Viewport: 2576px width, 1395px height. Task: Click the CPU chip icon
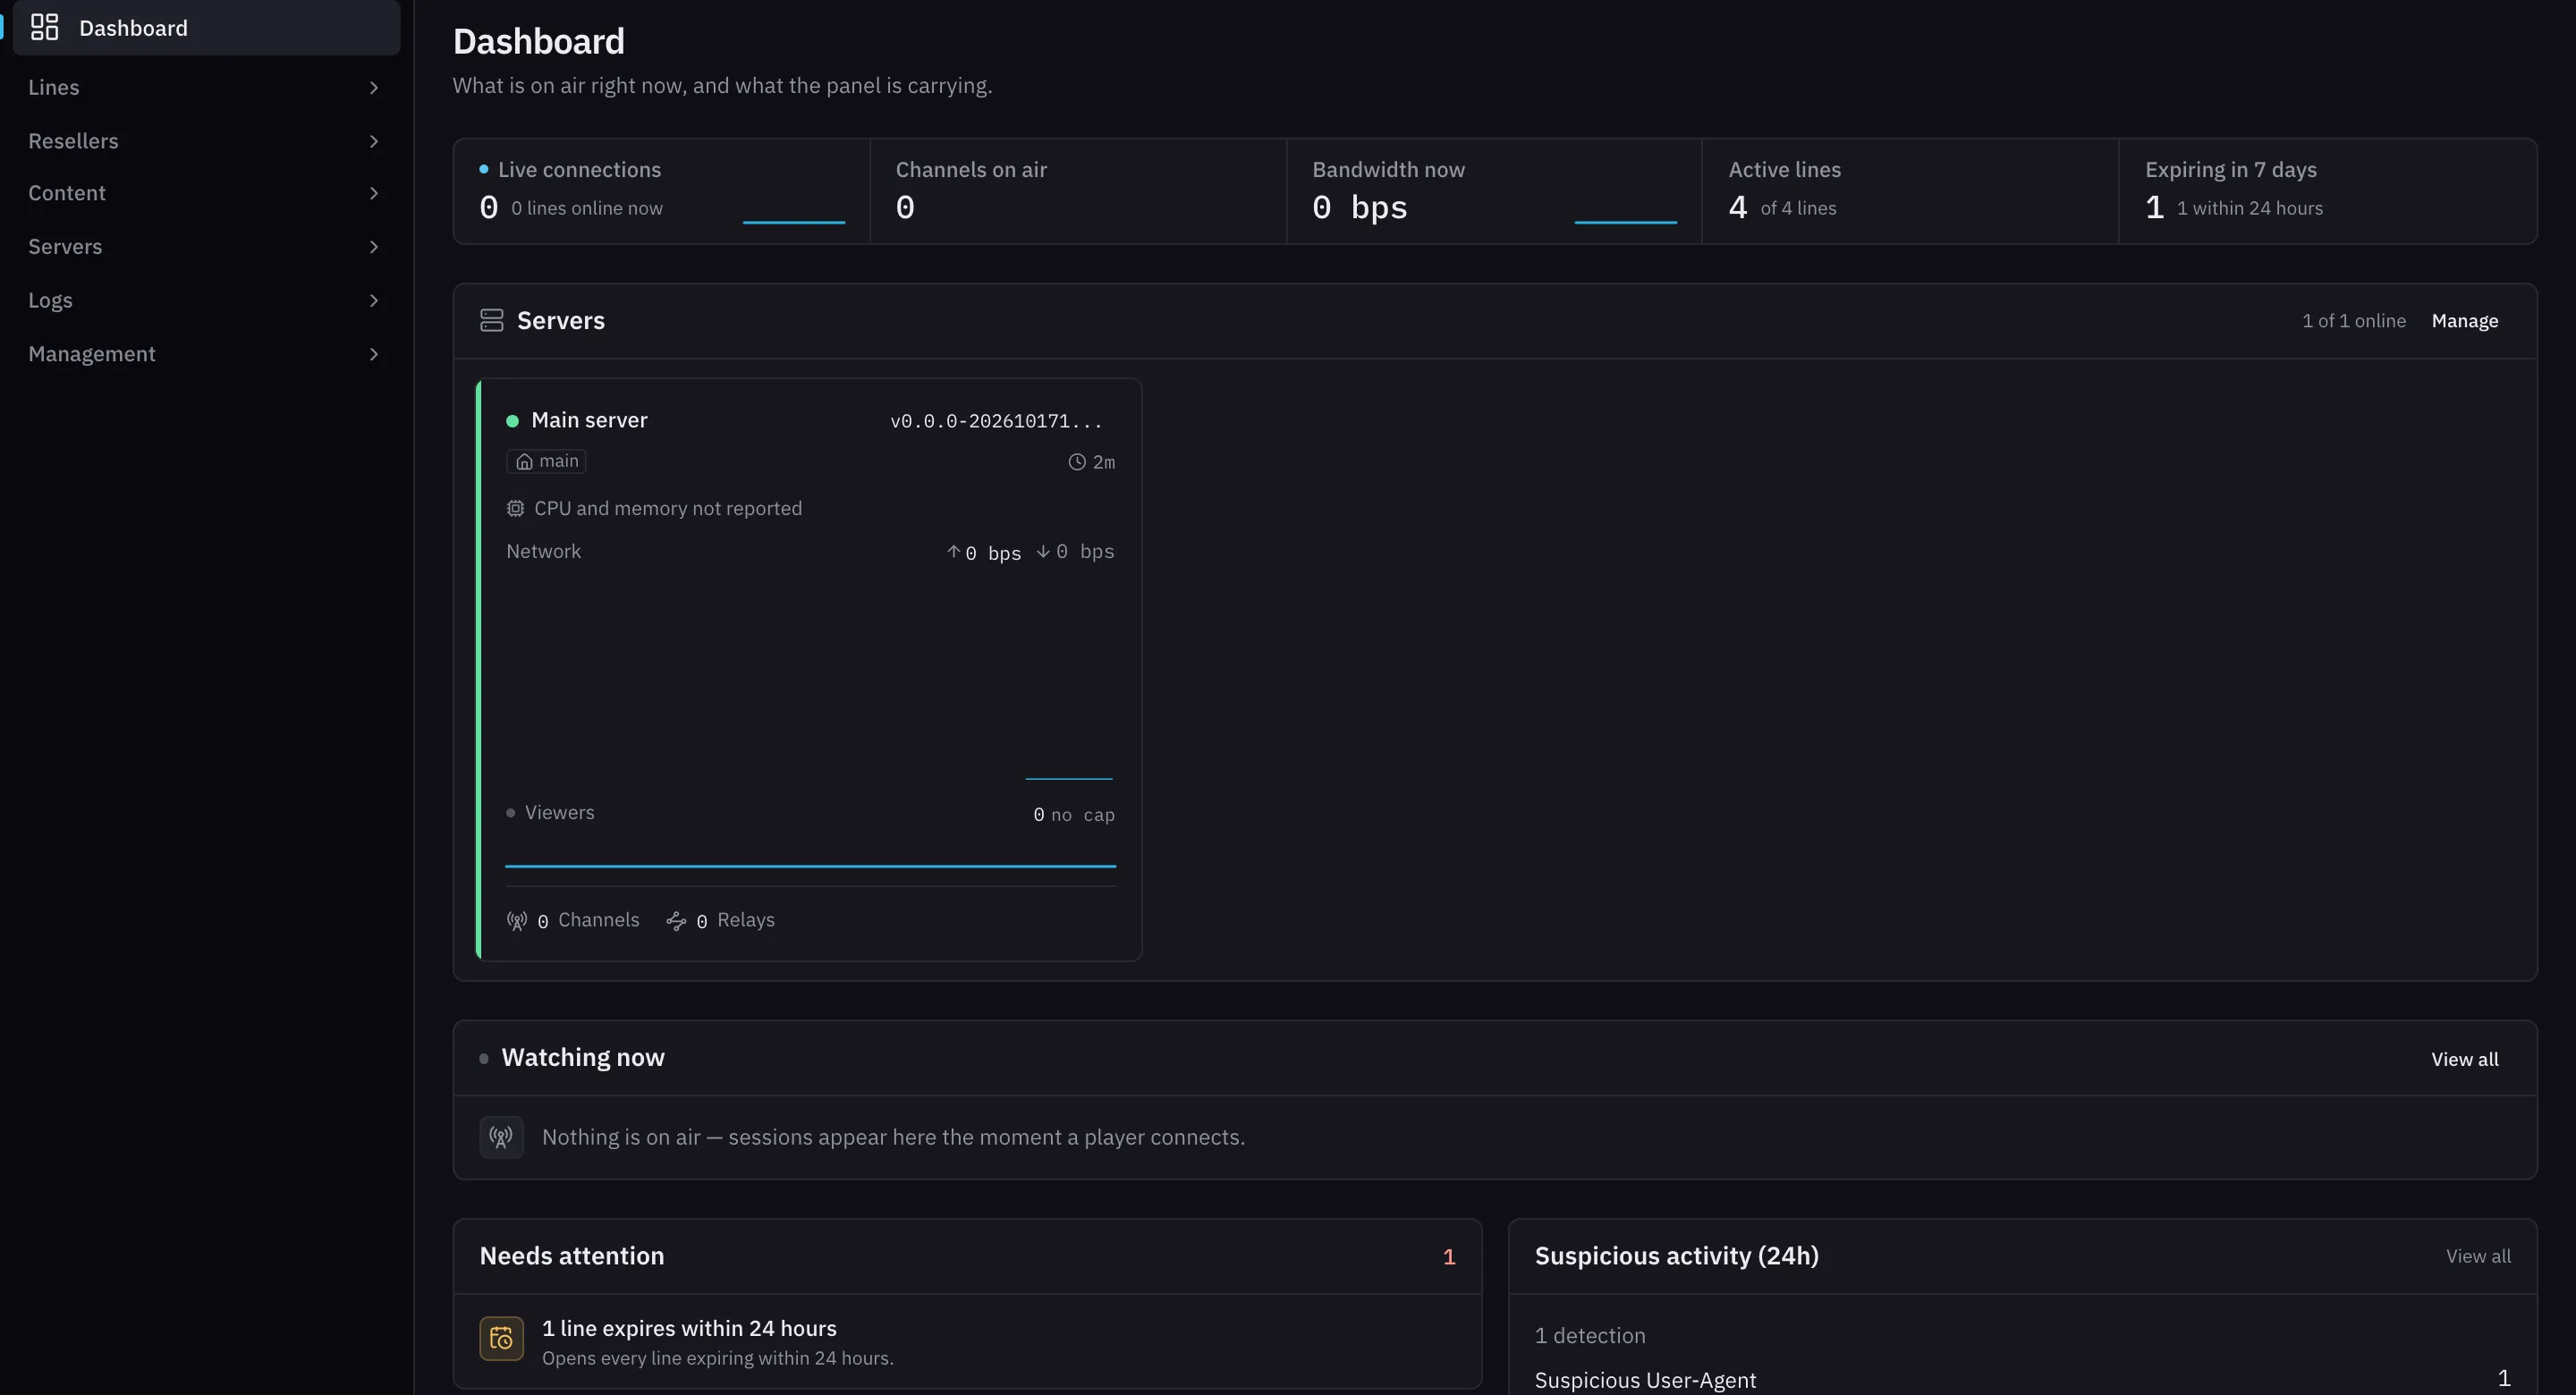[515, 508]
